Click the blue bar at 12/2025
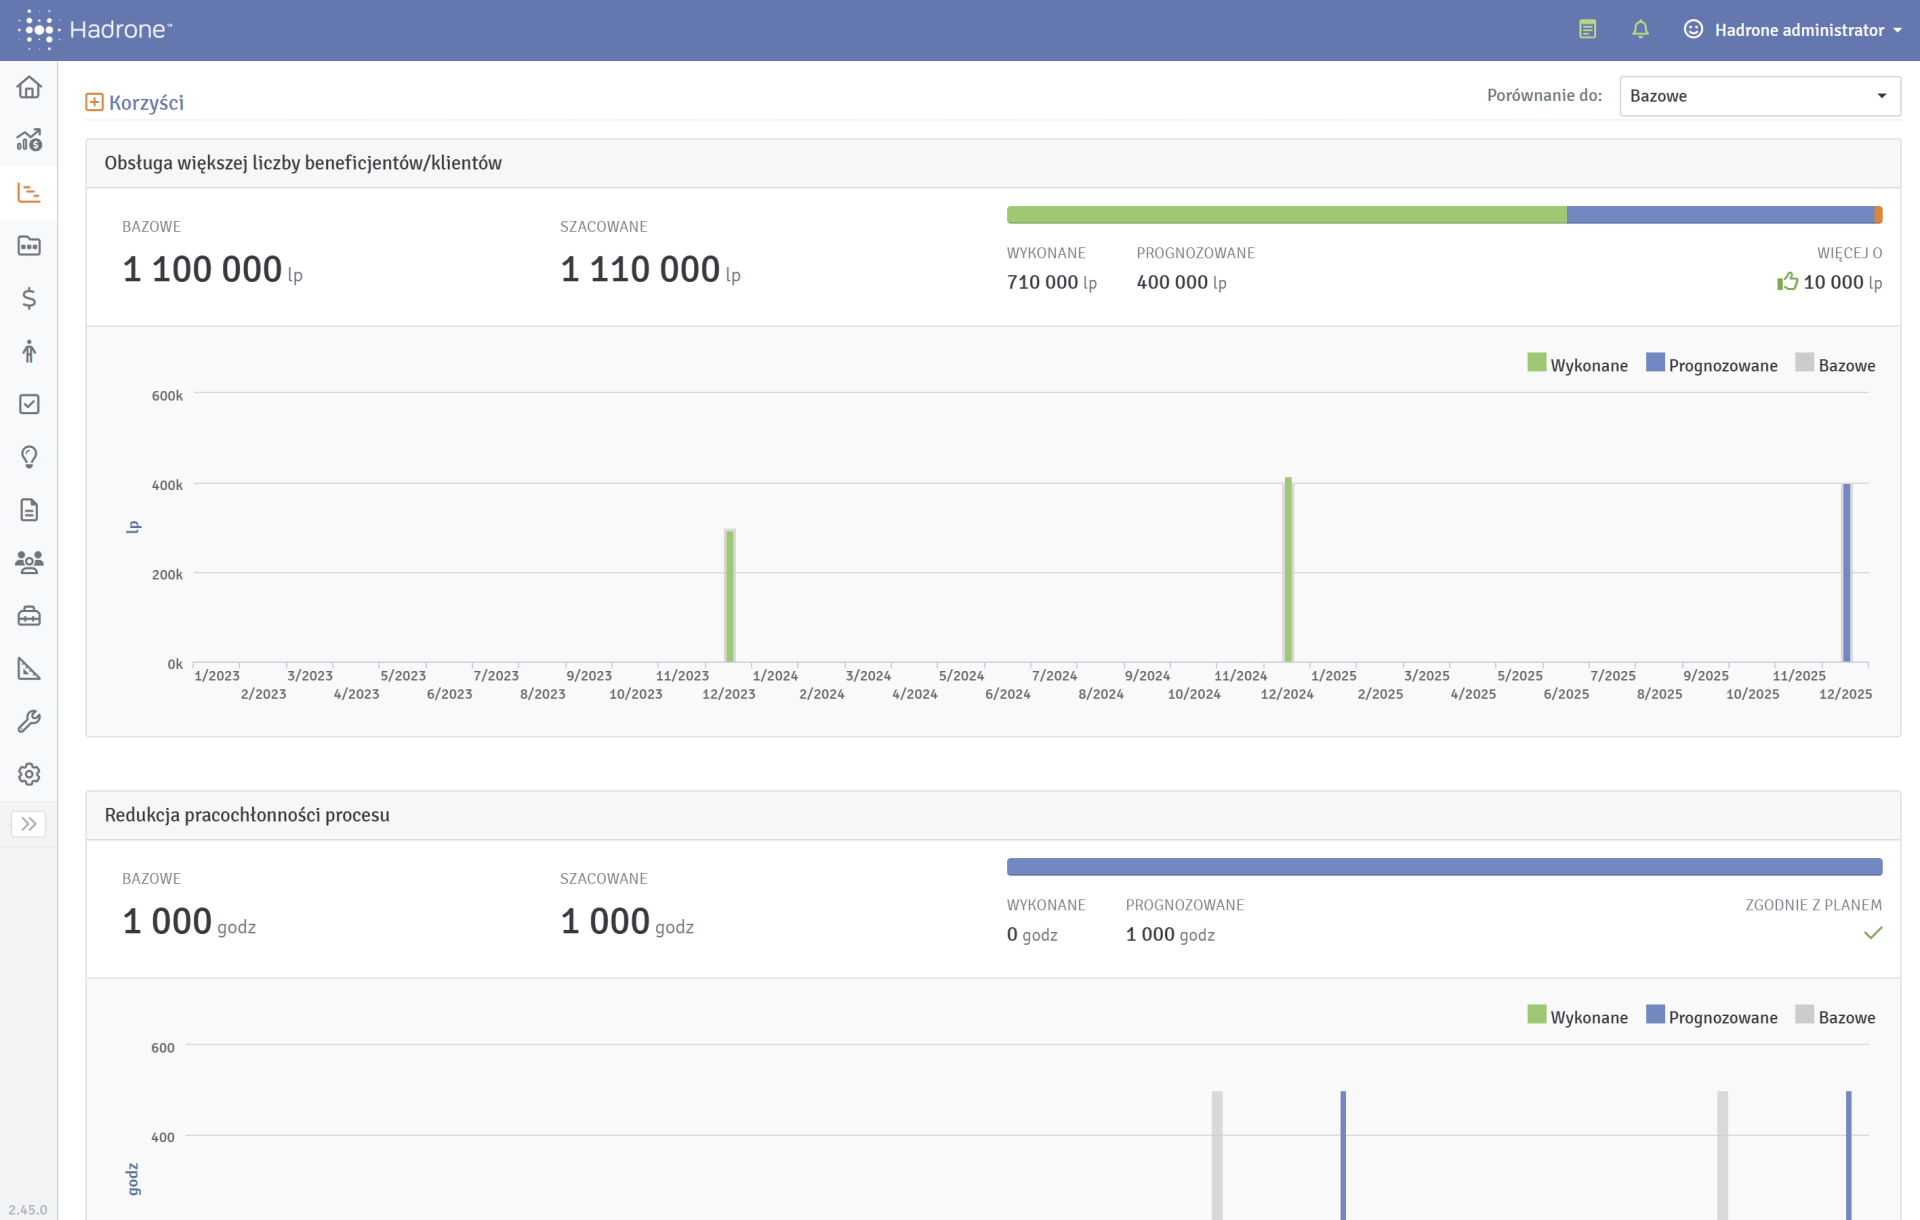Screen dimensions: 1920x1220 pos(1846,573)
